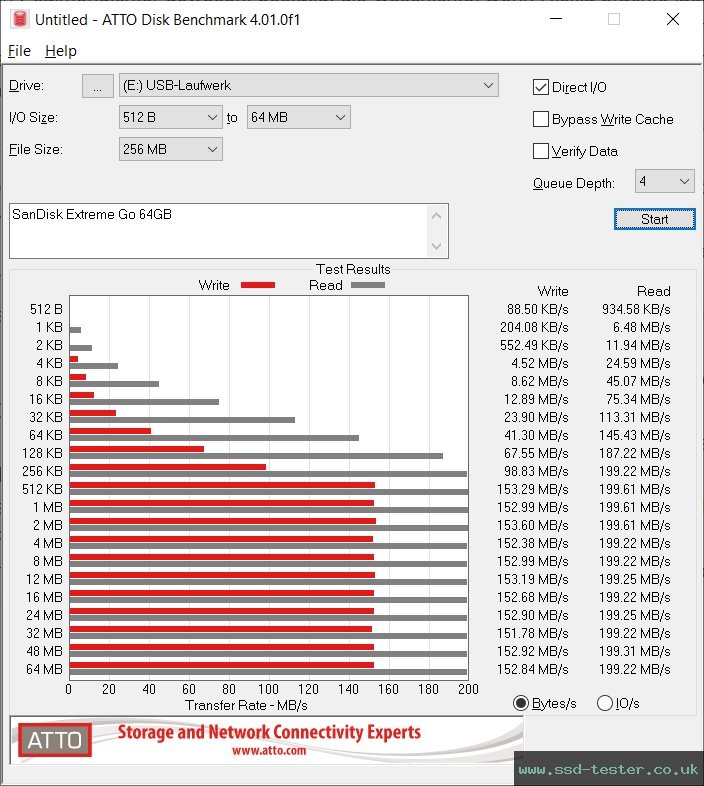704x786 pixels.
Task: Click the 145.43 MB/s read value
Action: coord(635,436)
